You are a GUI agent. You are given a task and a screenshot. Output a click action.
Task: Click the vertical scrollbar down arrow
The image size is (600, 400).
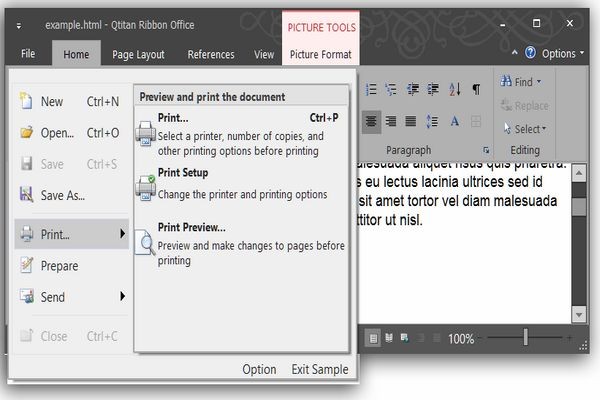579,315
